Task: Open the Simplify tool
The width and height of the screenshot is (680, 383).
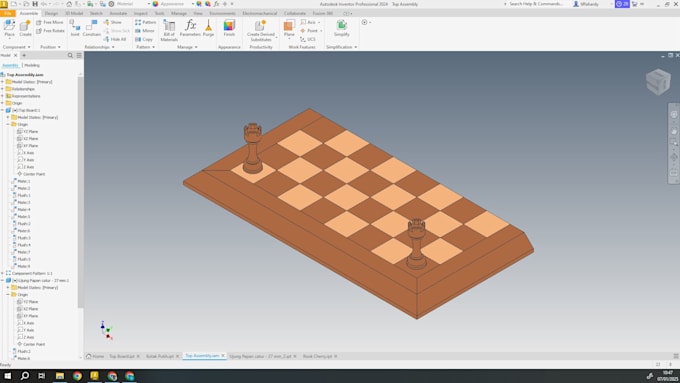Action: (341, 28)
